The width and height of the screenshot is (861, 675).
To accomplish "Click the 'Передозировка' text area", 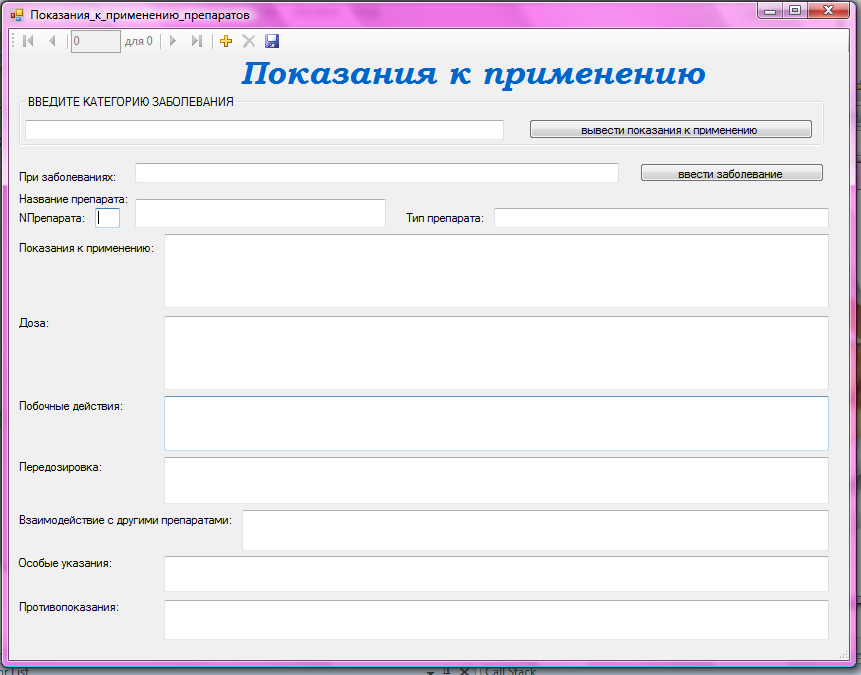I will (496, 480).
